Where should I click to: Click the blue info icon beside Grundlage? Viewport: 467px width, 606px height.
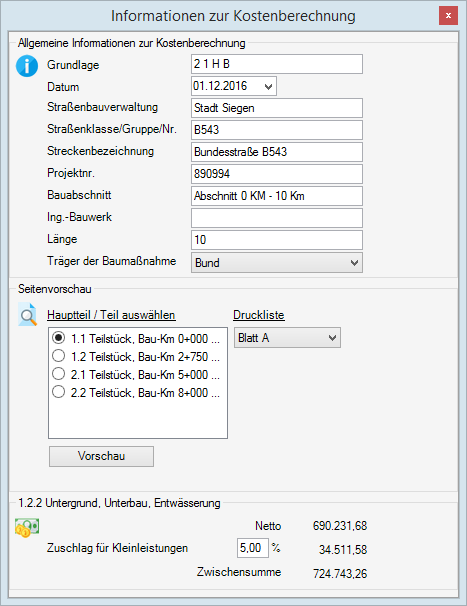[x=27, y=66]
